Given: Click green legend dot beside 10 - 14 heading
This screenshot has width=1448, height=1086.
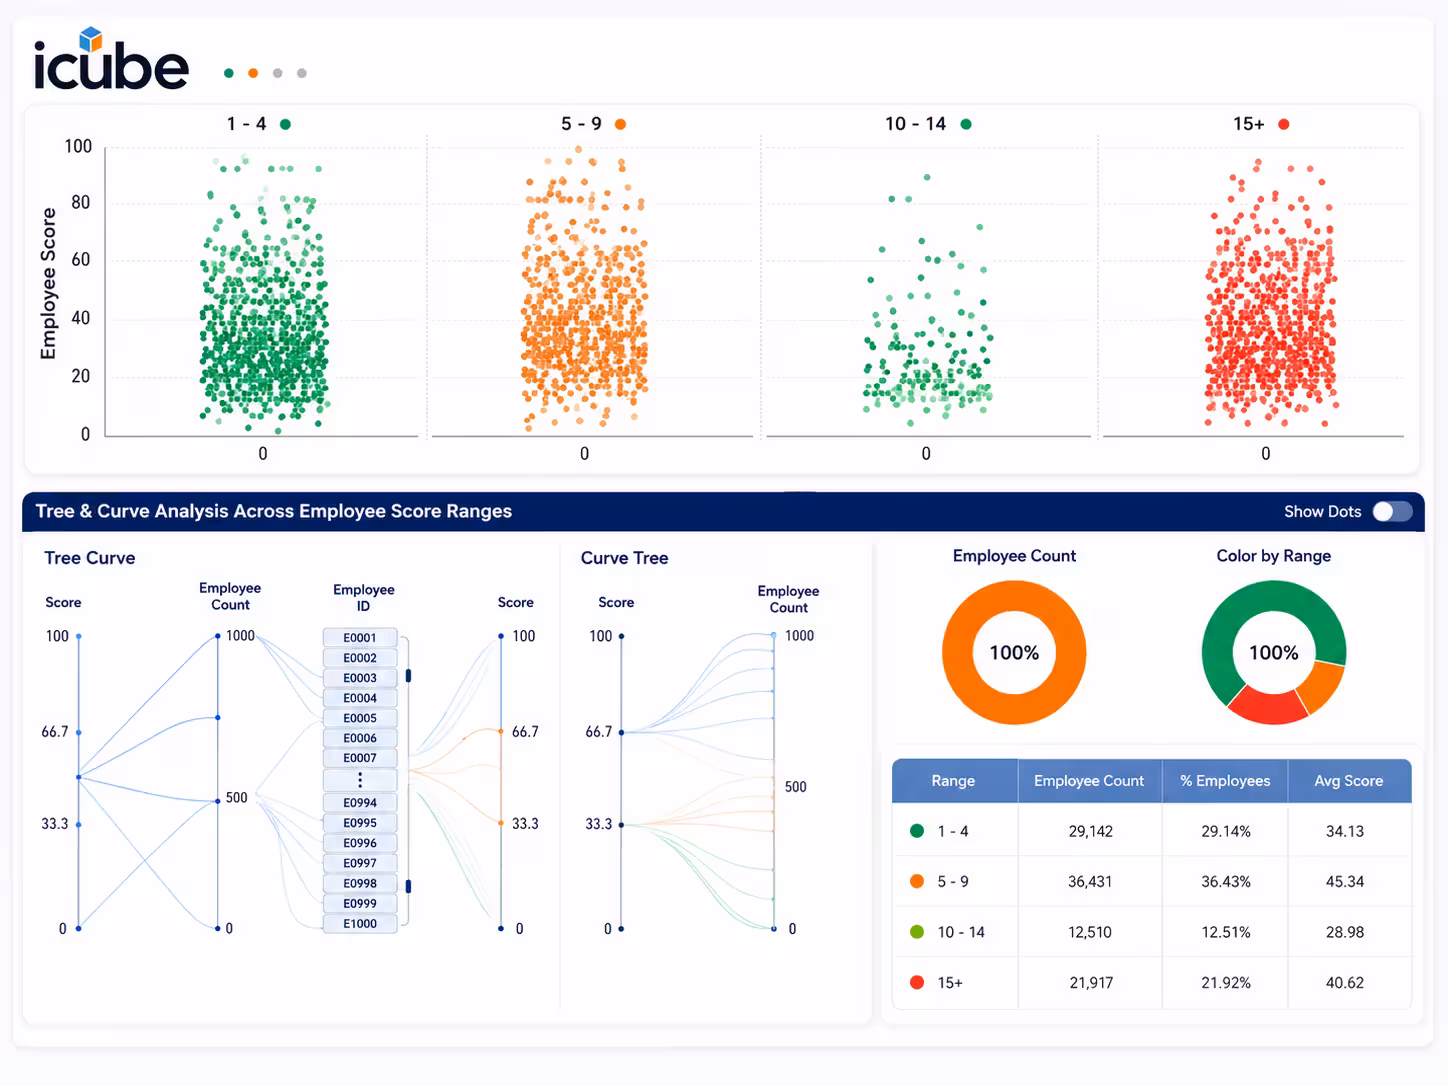Looking at the screenshot, I should (966, 124).
